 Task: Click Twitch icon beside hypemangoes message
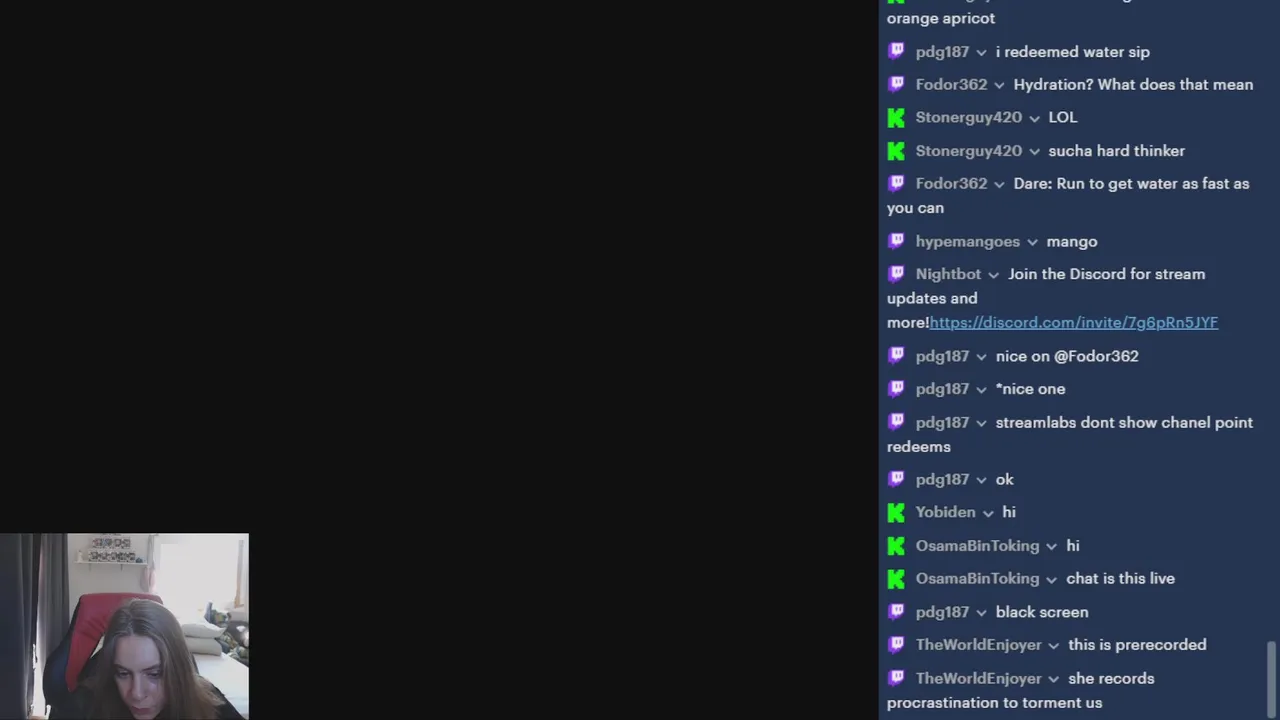[896, 241]
